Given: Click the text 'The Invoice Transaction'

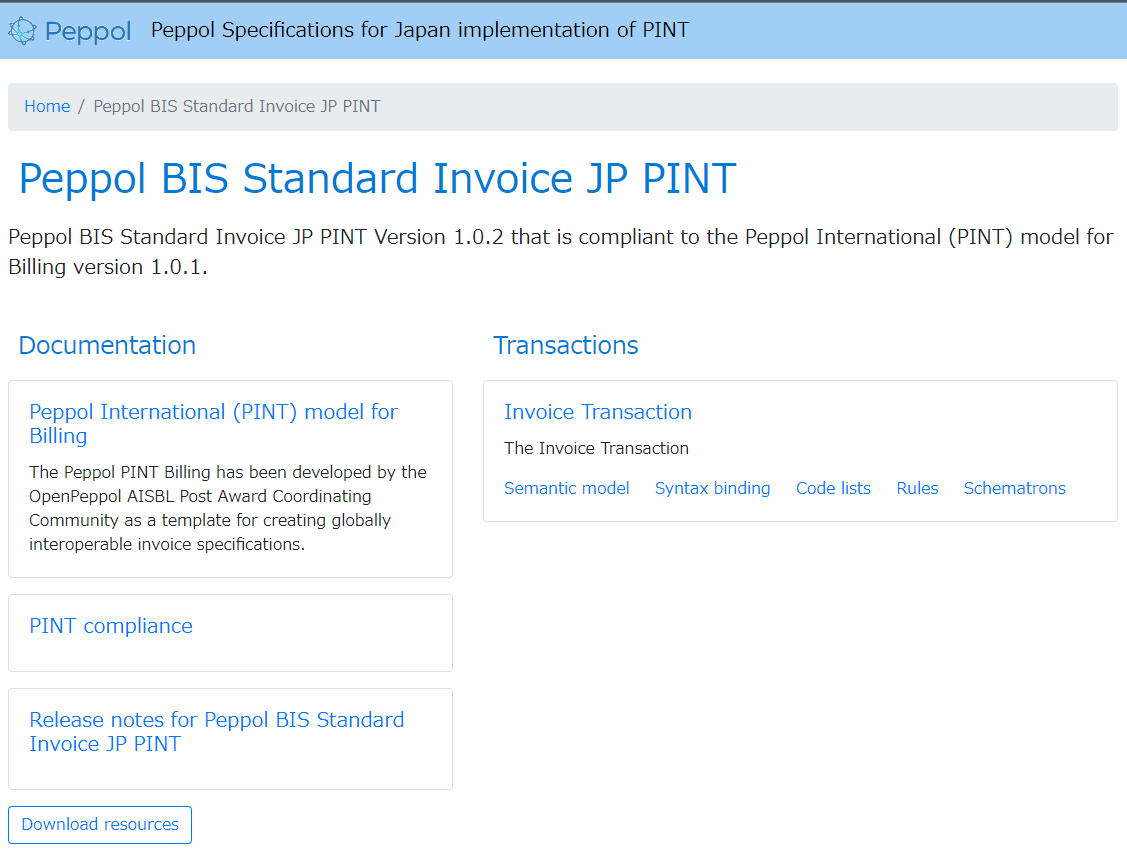Looking at the screenshot, I should point(597,449).
